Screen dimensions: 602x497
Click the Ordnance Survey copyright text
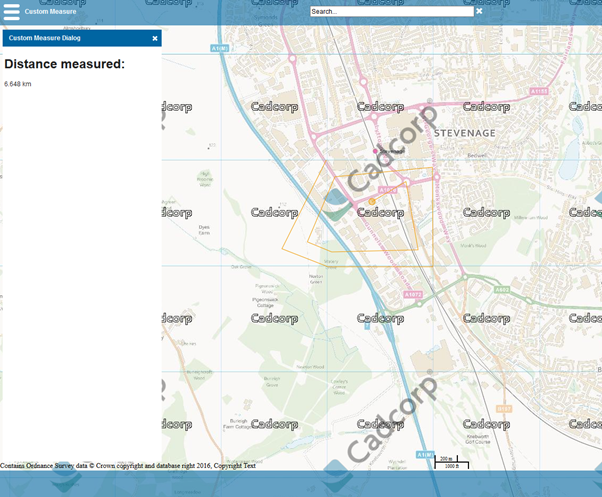click(128, 466)
